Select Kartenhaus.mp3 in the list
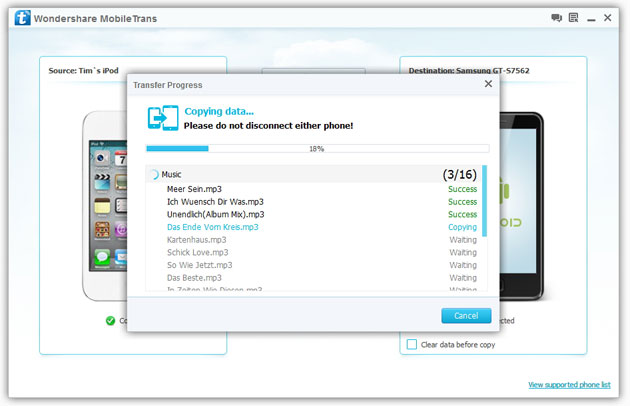Screen dimensions: 630x406 coord(196,240)
